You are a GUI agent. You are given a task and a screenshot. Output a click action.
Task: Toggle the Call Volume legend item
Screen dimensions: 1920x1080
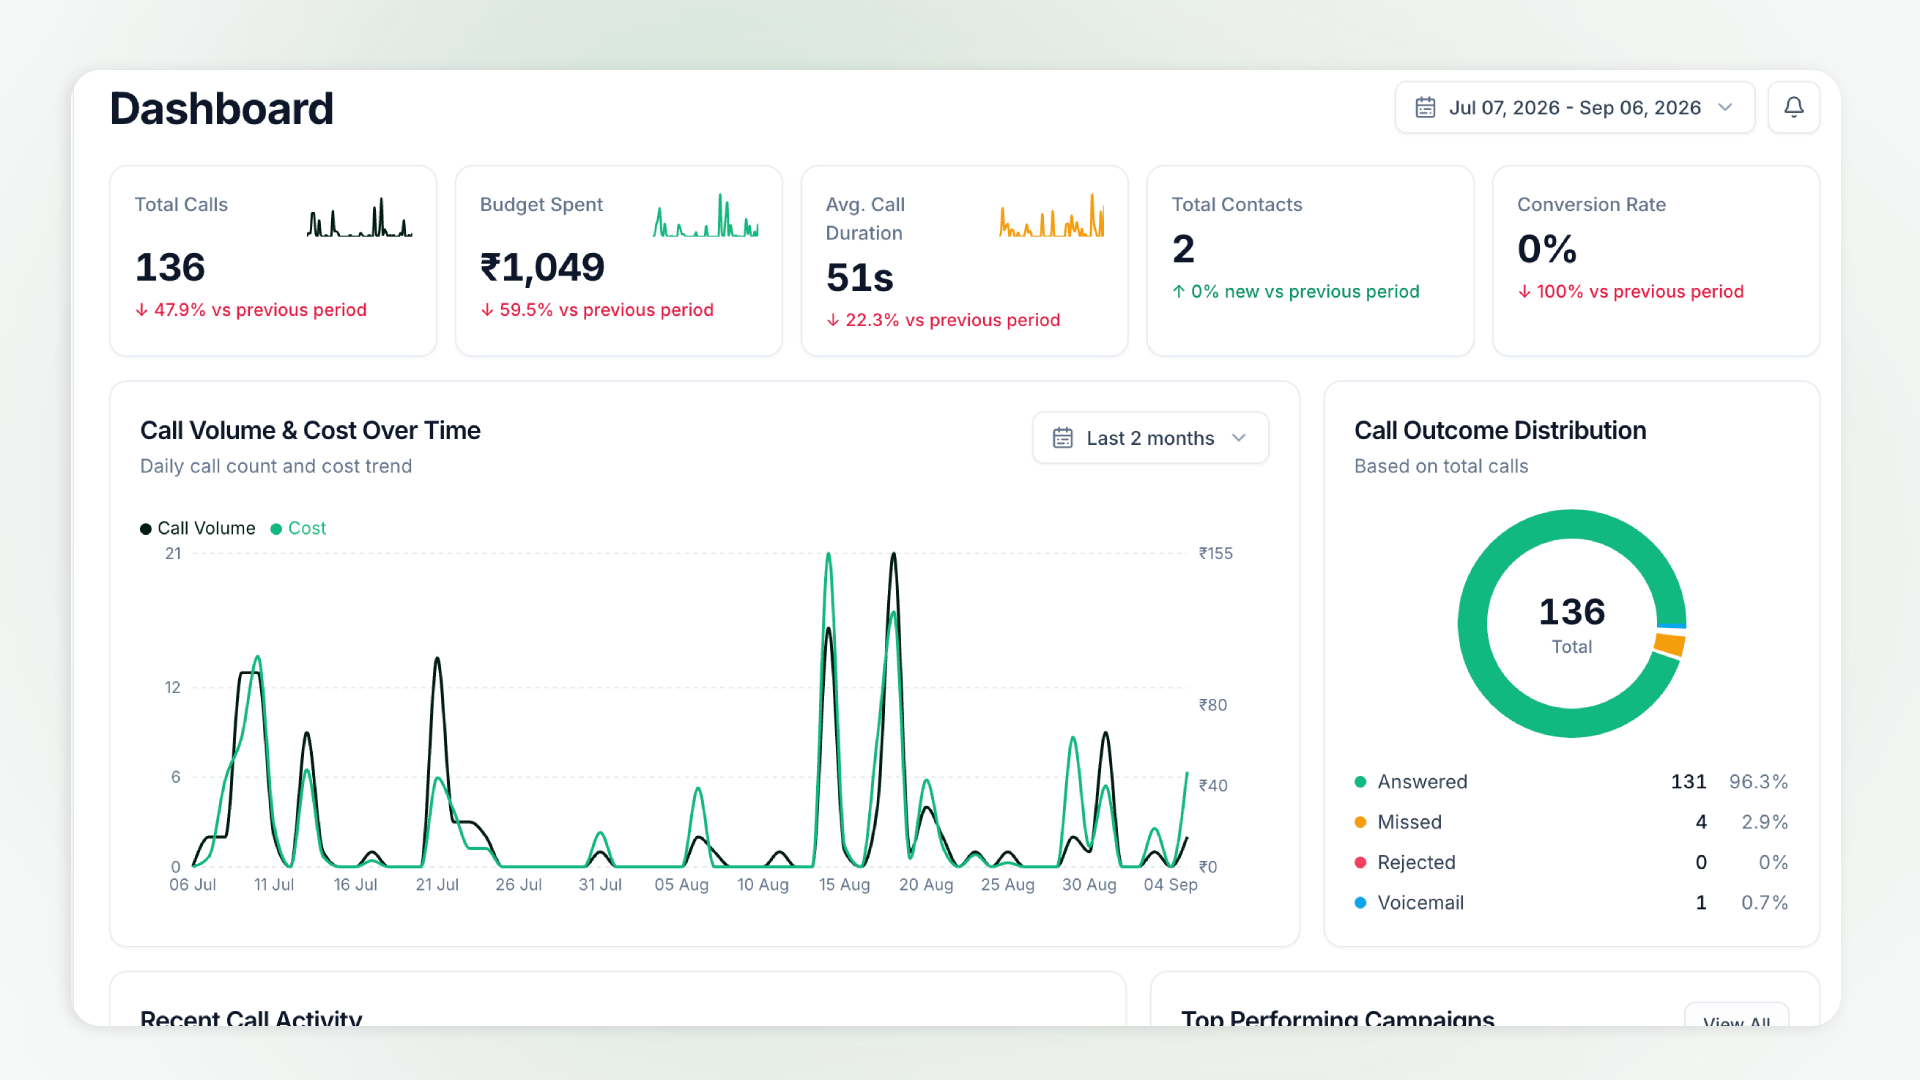(x=198, y=528)
